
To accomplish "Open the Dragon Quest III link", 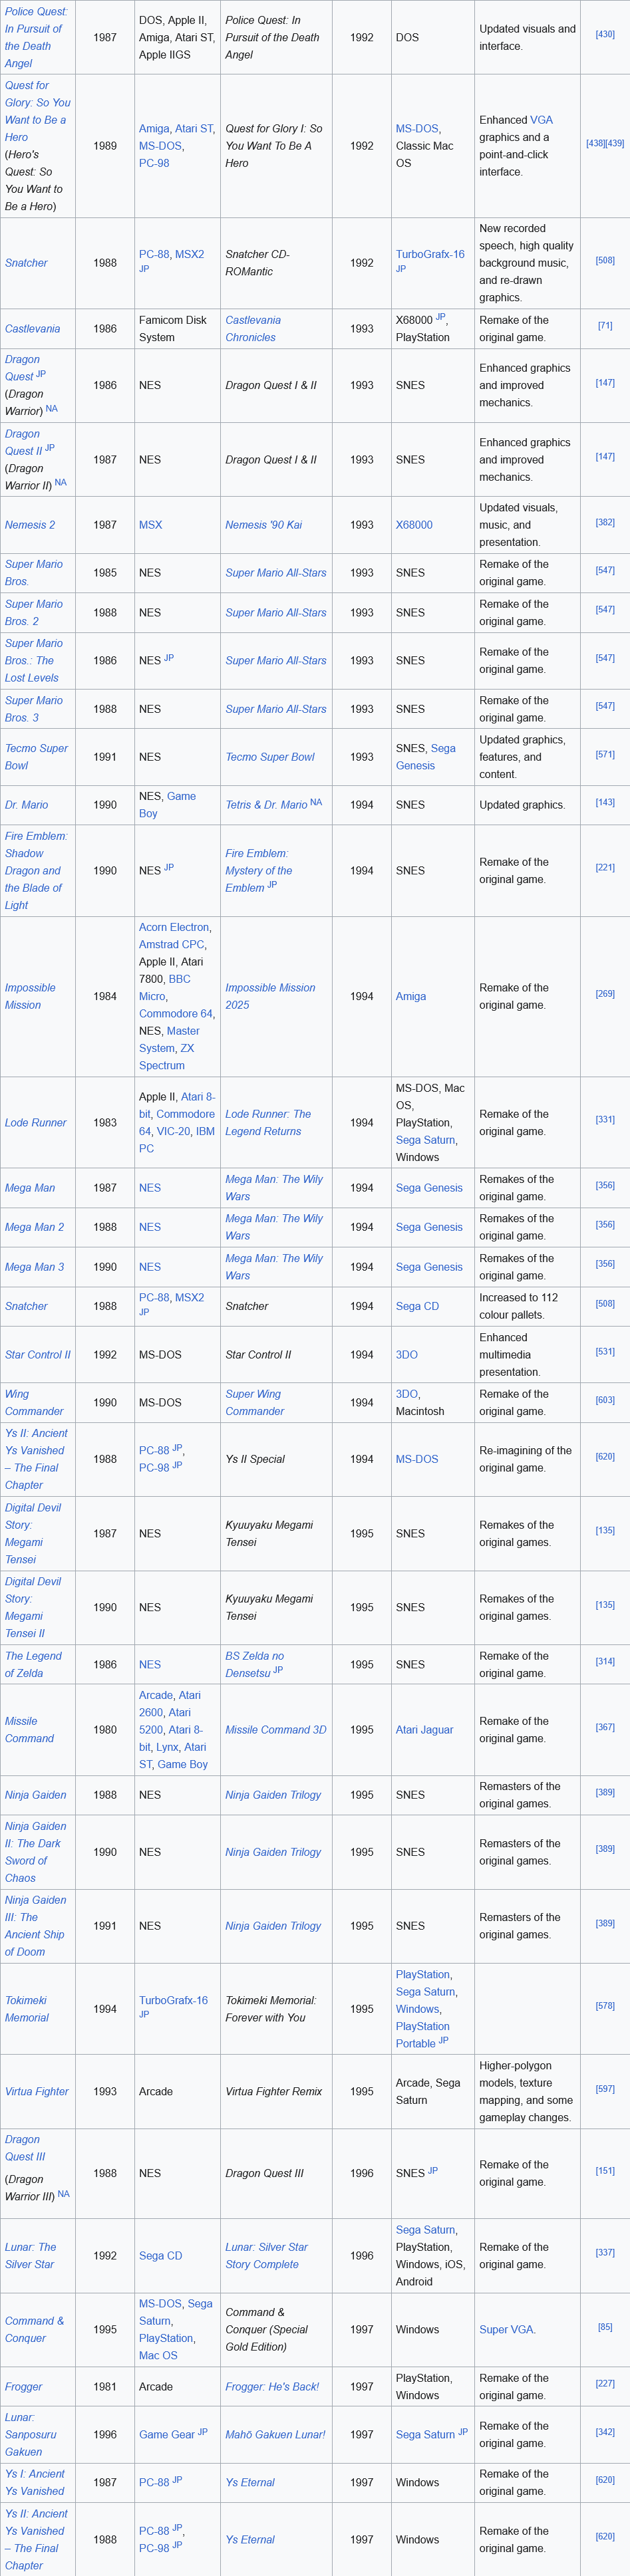I will (25, 2148).
